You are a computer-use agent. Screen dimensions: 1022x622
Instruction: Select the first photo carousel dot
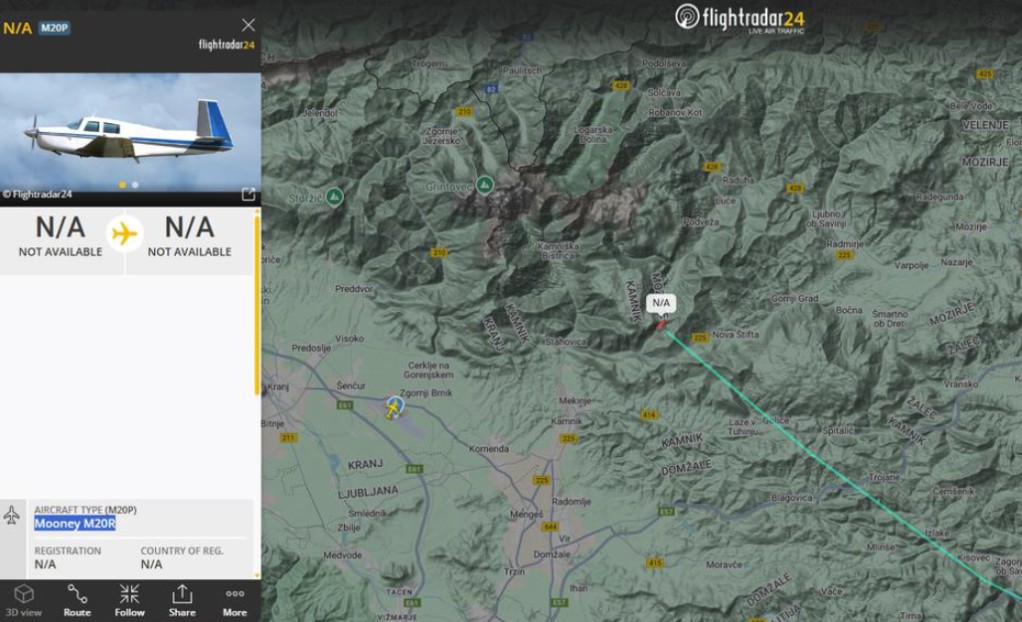pyautogui.click(x=123, y=185)
